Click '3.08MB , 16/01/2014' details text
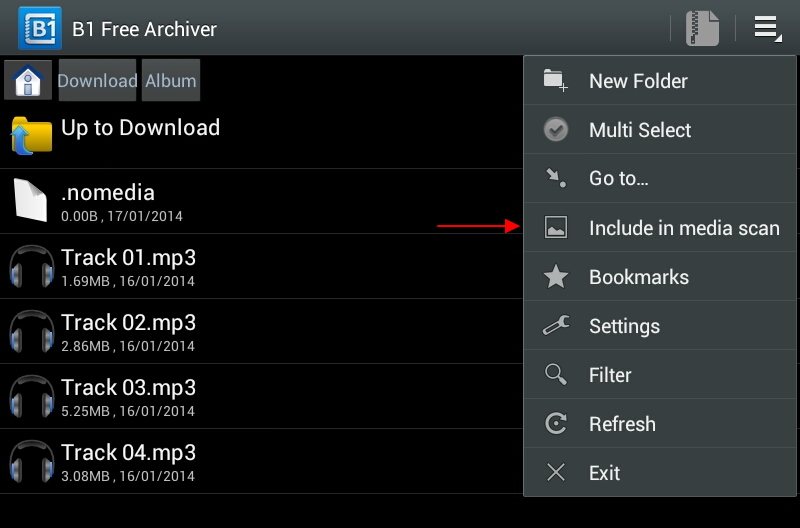This screenshot has width=800, height=528. 128,476
